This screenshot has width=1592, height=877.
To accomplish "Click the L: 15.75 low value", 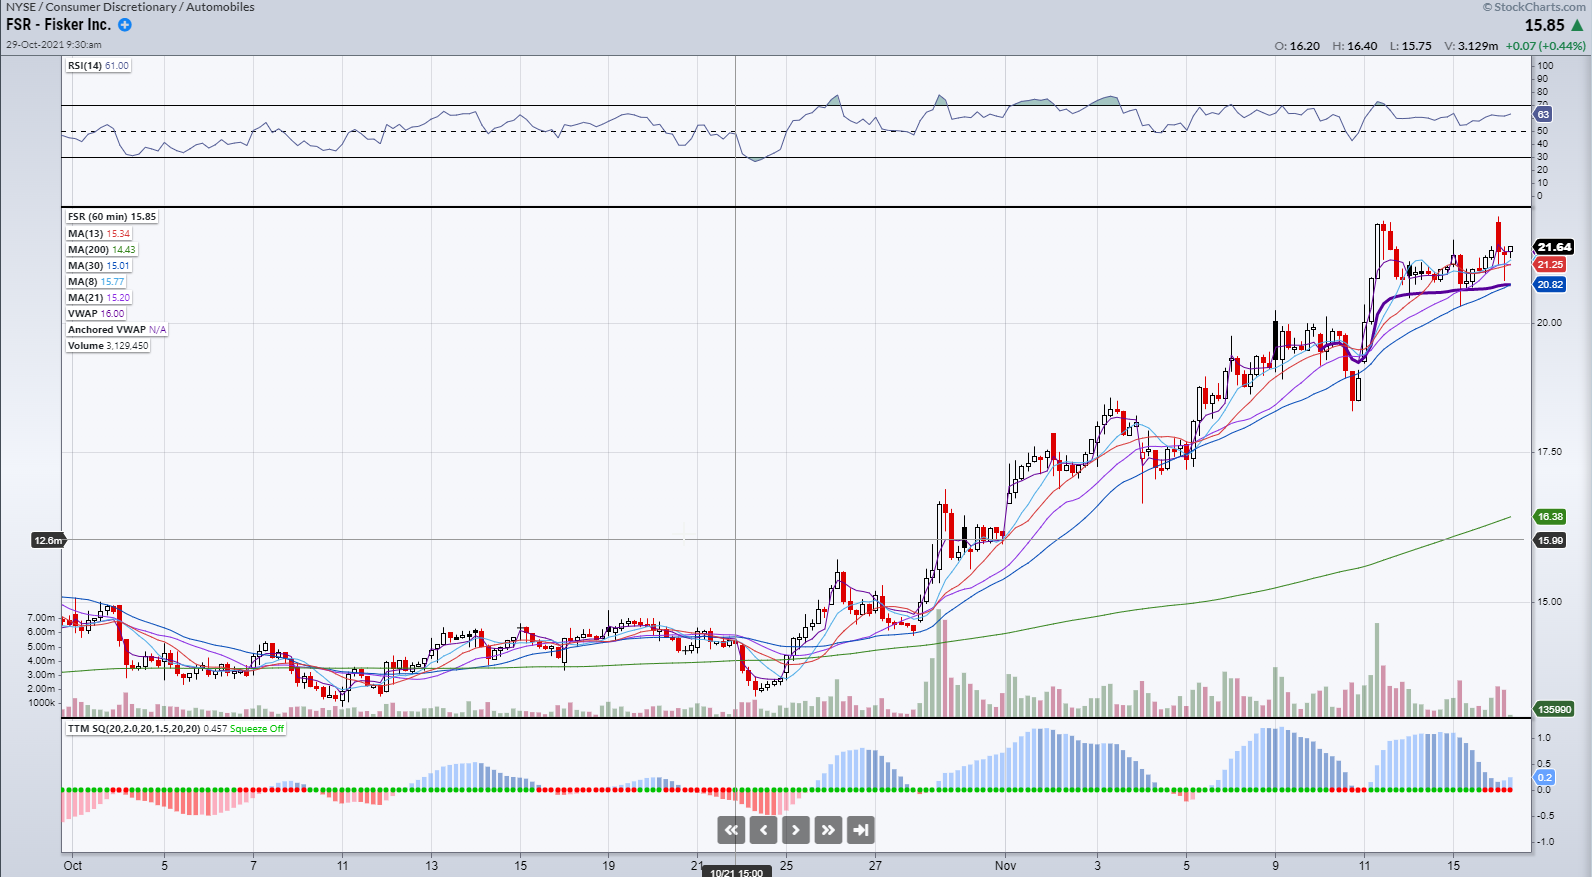I will click(1410, 46).
